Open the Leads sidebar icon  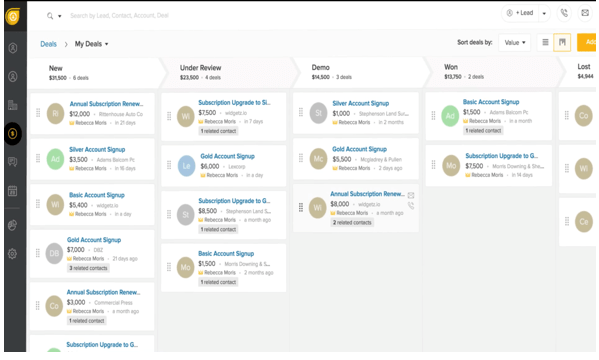13,48
